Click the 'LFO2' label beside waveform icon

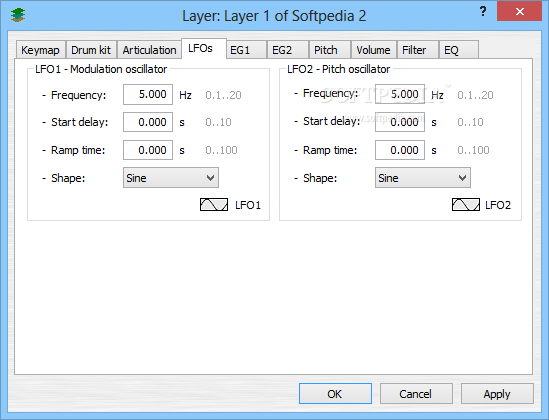click(498, 205)
